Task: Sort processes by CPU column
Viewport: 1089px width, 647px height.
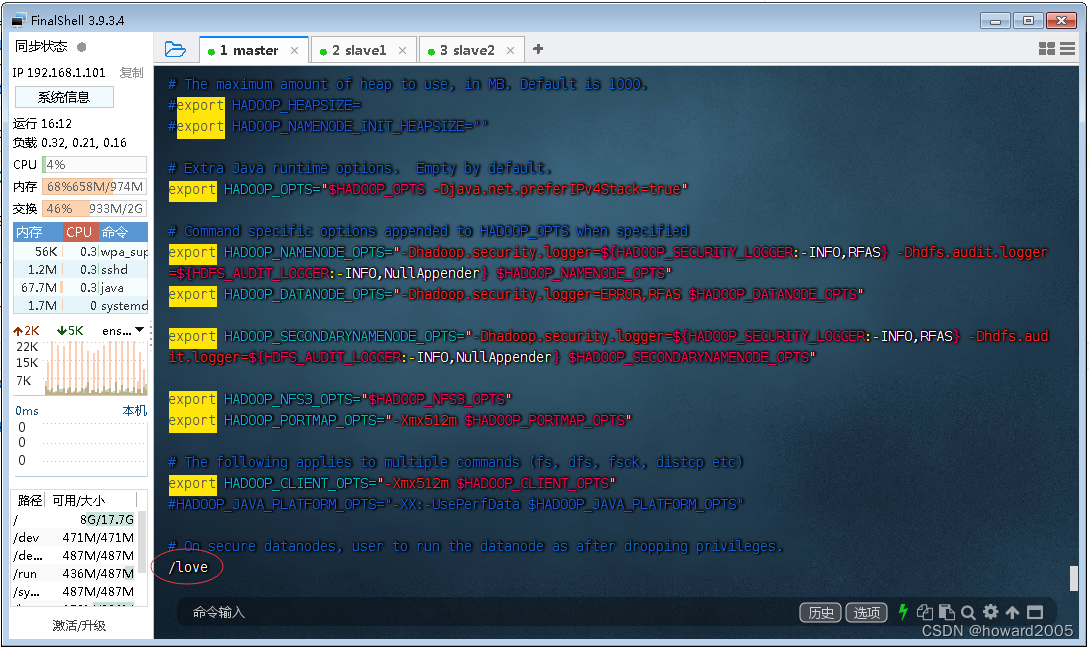Action: click(79, 232)
